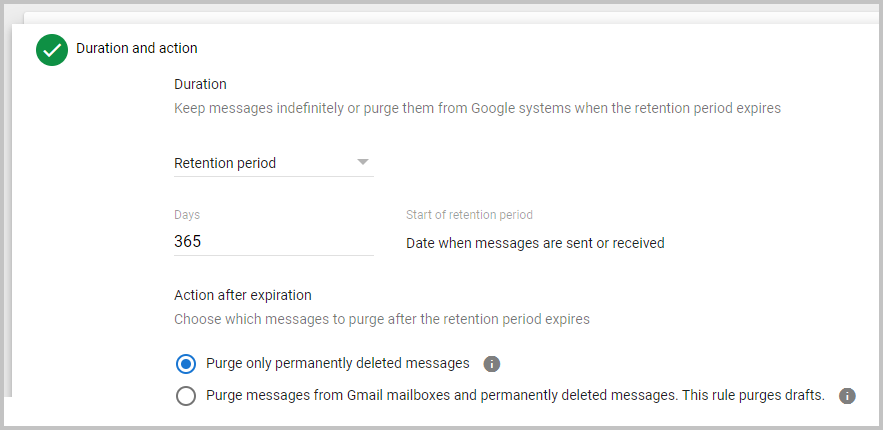Viewport: 883px width, 430px height.
Task: Click the number 365 in the Days field
Action: 188,242
